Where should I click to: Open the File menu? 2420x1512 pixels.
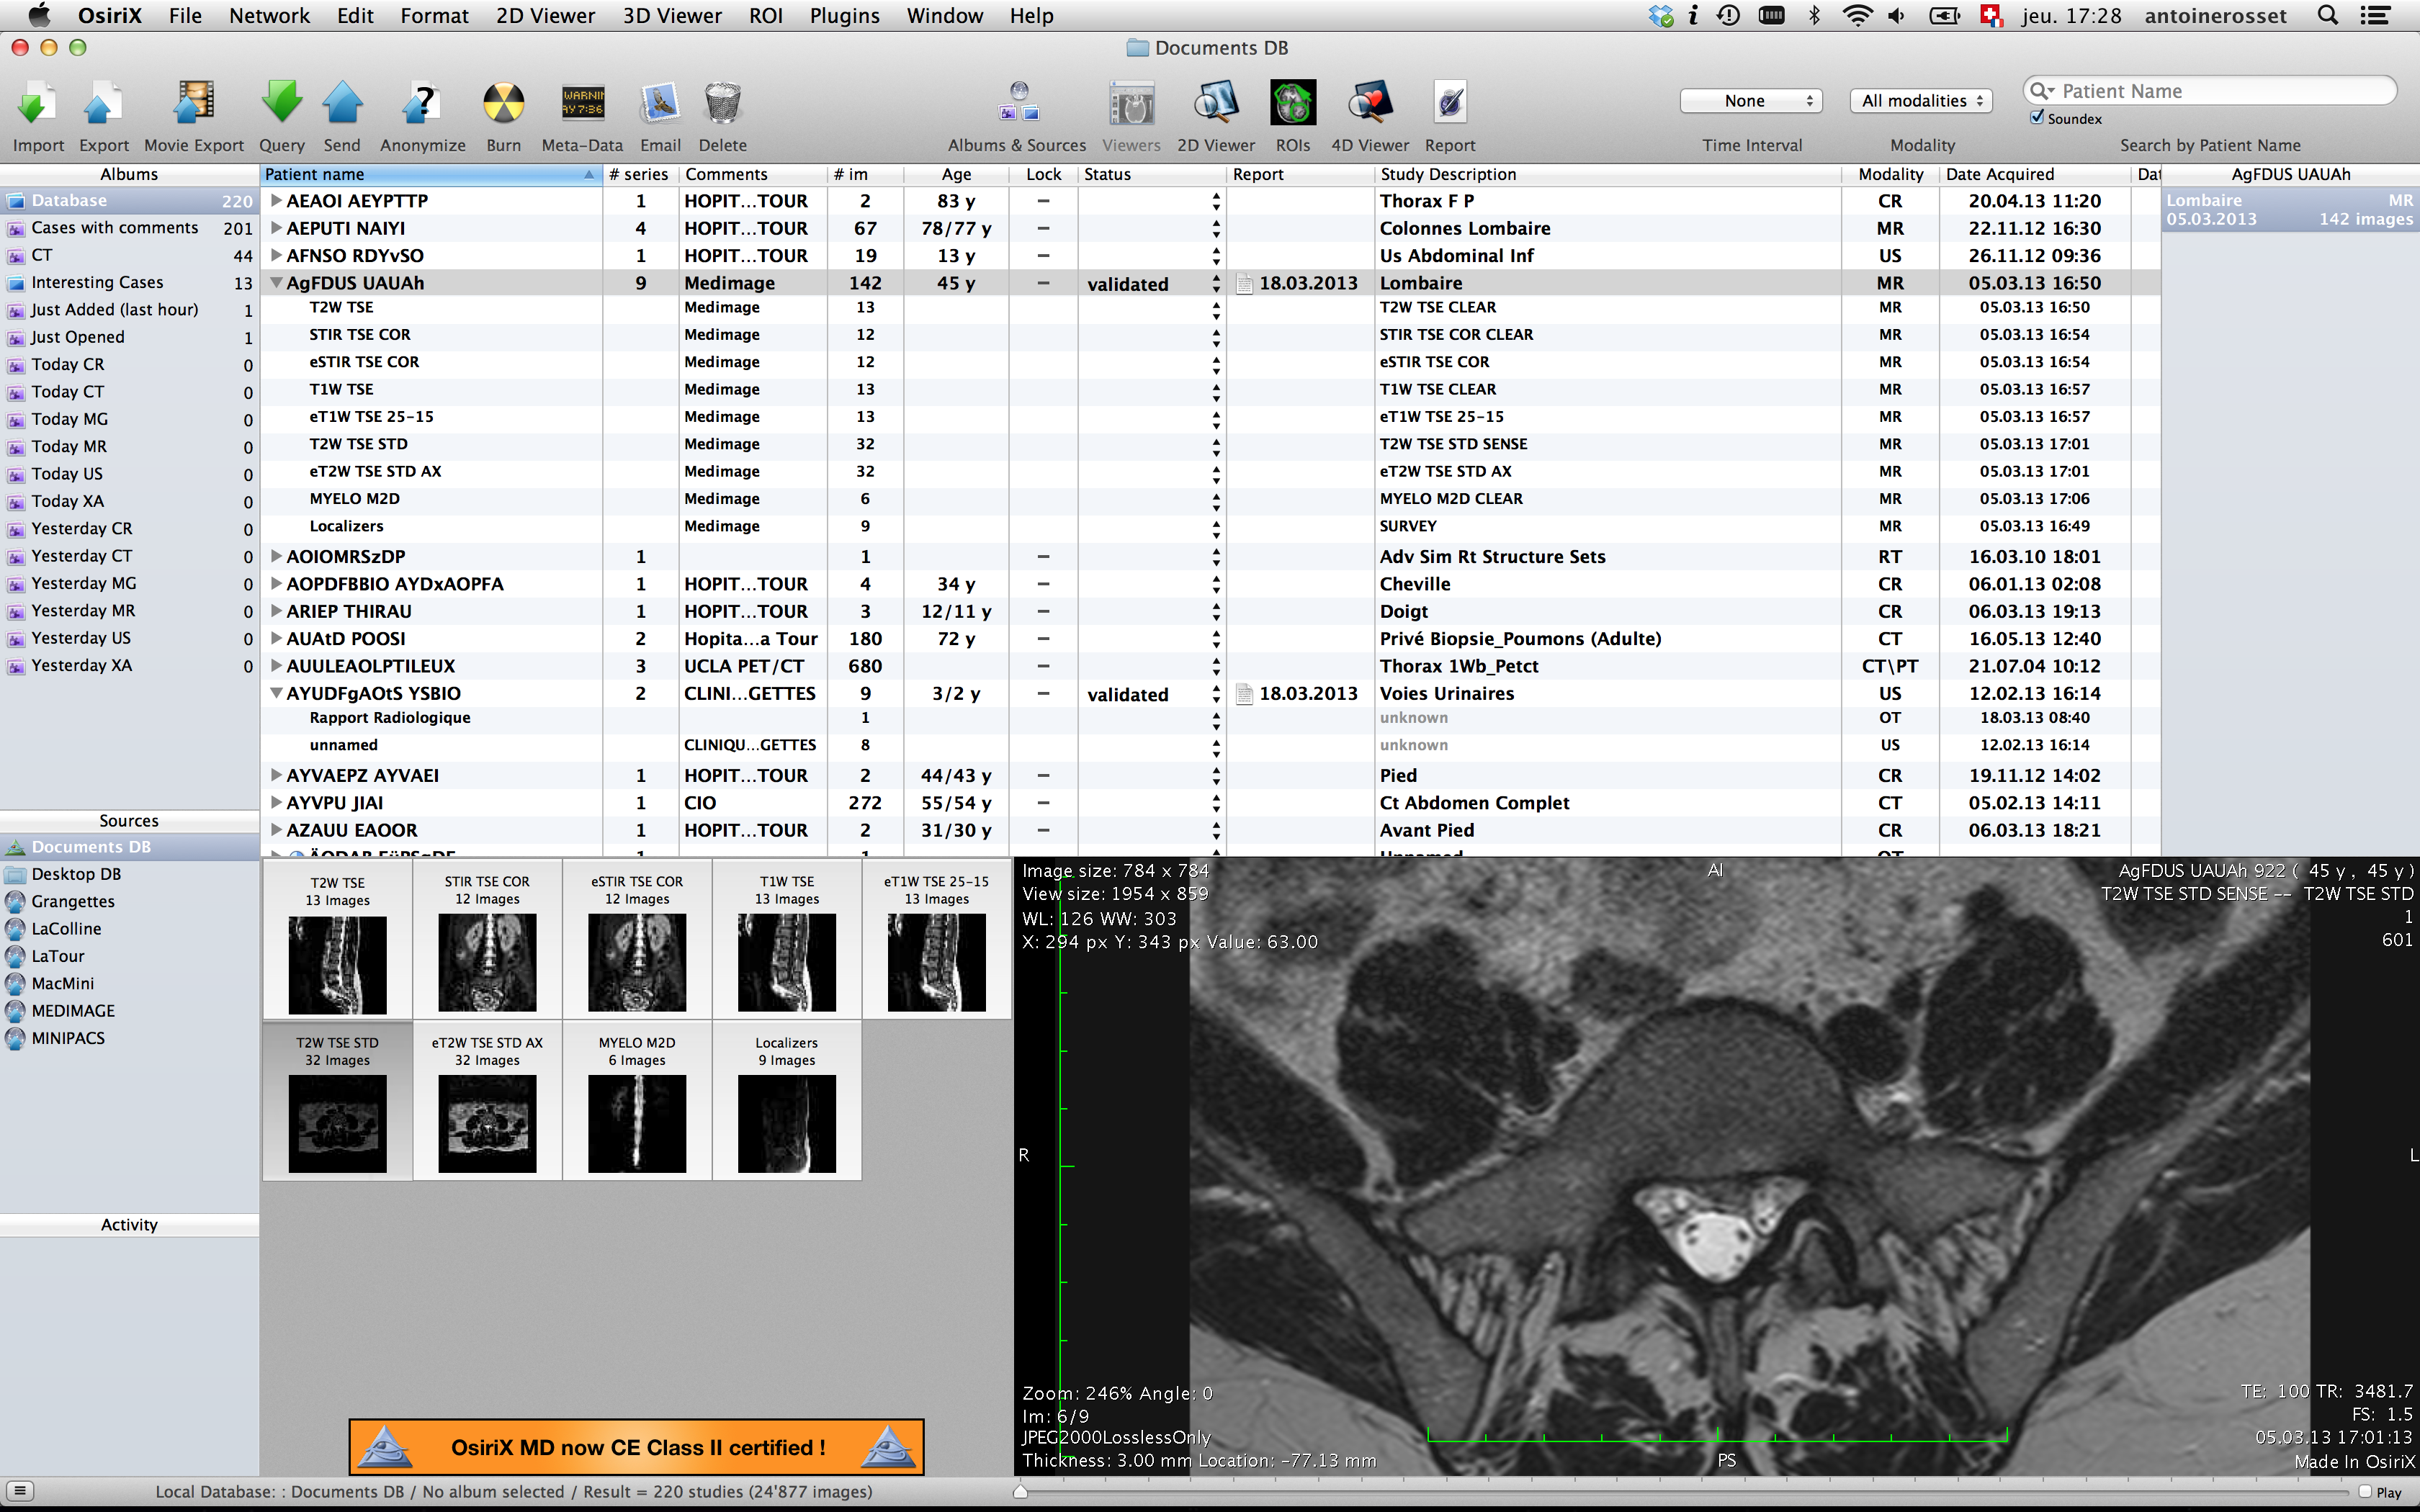185,15
